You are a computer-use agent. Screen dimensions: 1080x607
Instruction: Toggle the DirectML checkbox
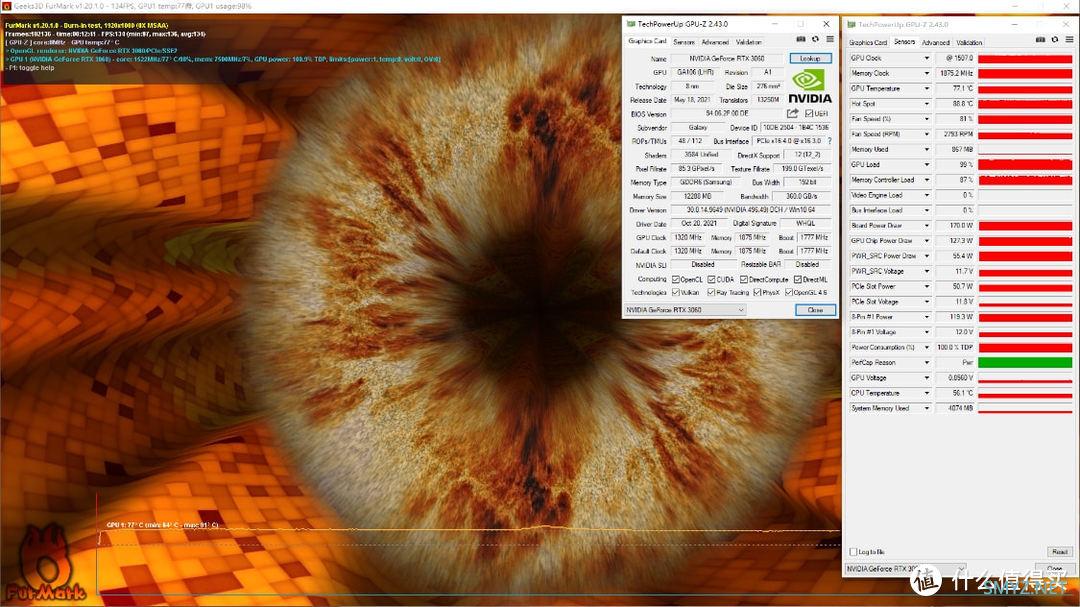coord(798,280)
